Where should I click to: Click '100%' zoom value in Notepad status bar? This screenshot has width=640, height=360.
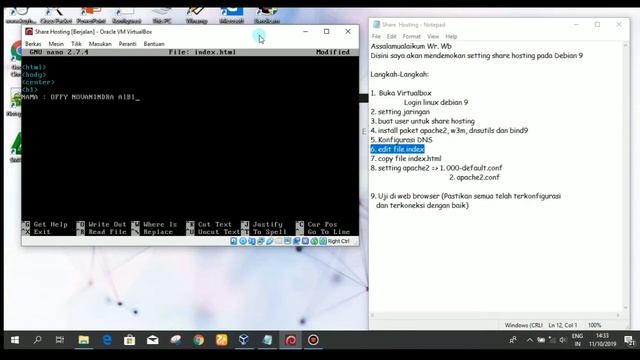(595, 325)
